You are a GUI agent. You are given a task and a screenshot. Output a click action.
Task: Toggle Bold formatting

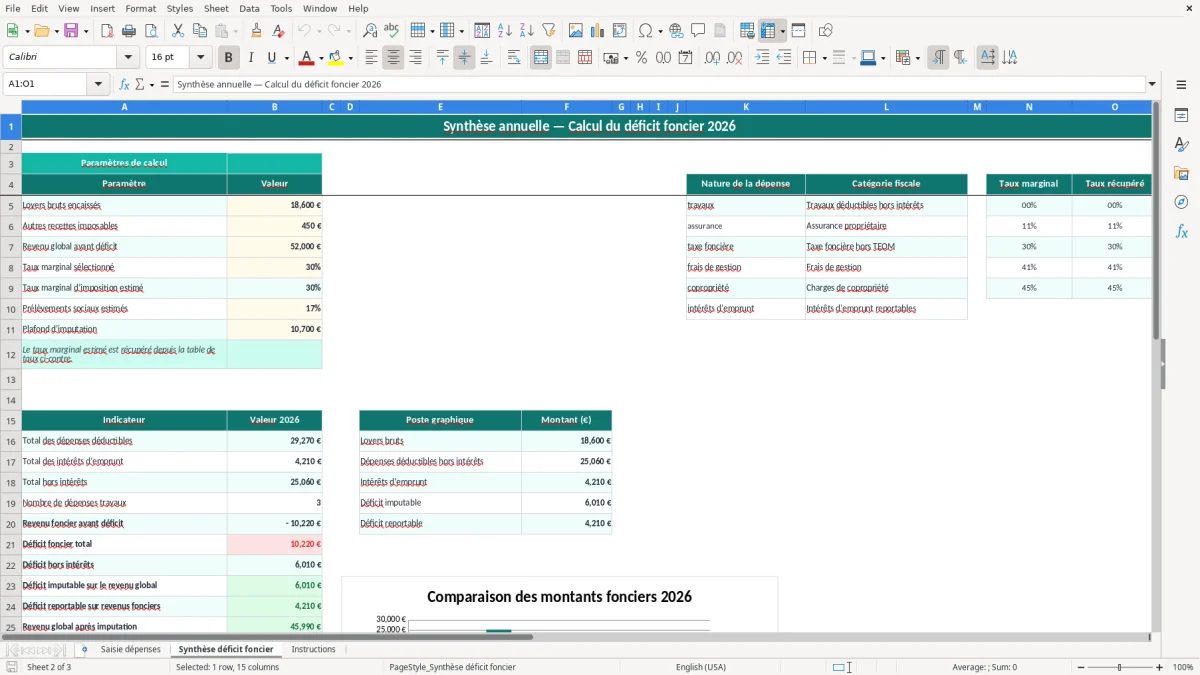pyautogui.click(x=229, y=58)
